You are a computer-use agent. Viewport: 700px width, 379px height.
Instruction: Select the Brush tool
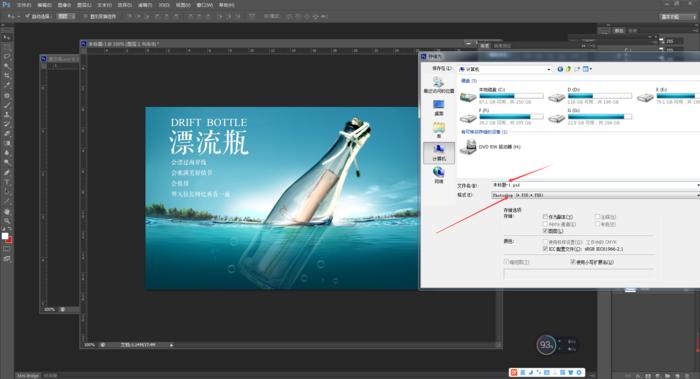pyautogui.click(x=7, y=105)
